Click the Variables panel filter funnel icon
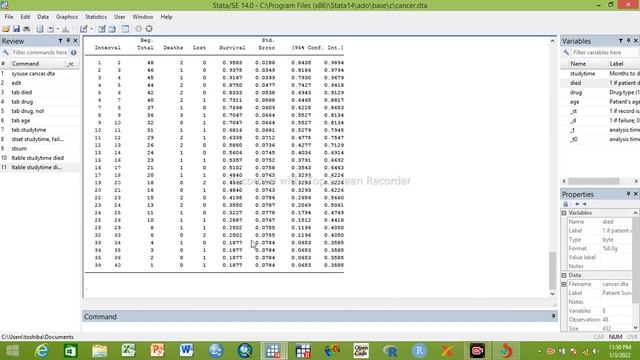Screen dimensions: 640x360 pos(621,41)
